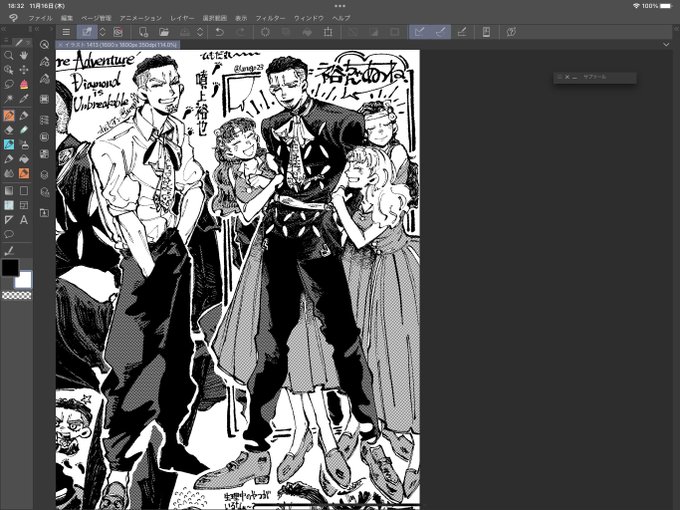
Task: Open the 編集 (Edit) menu
Action: tap(67, 18)
